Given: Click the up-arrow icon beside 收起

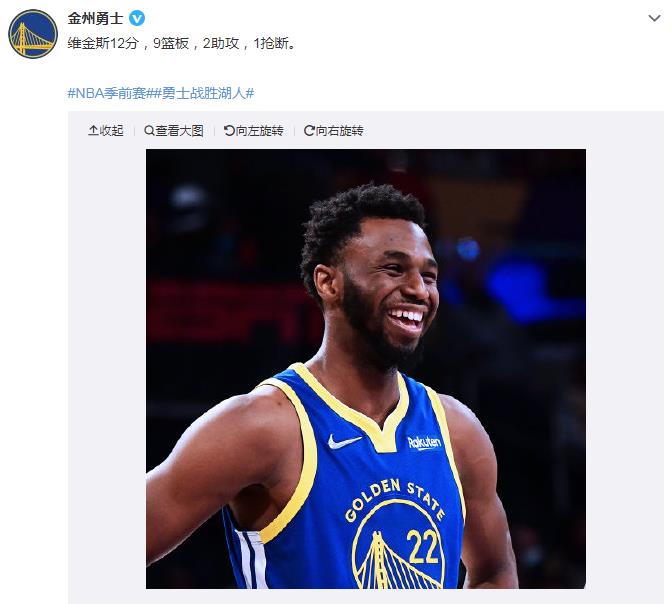Looking at the screenshot, I should [x=93, y=130].
